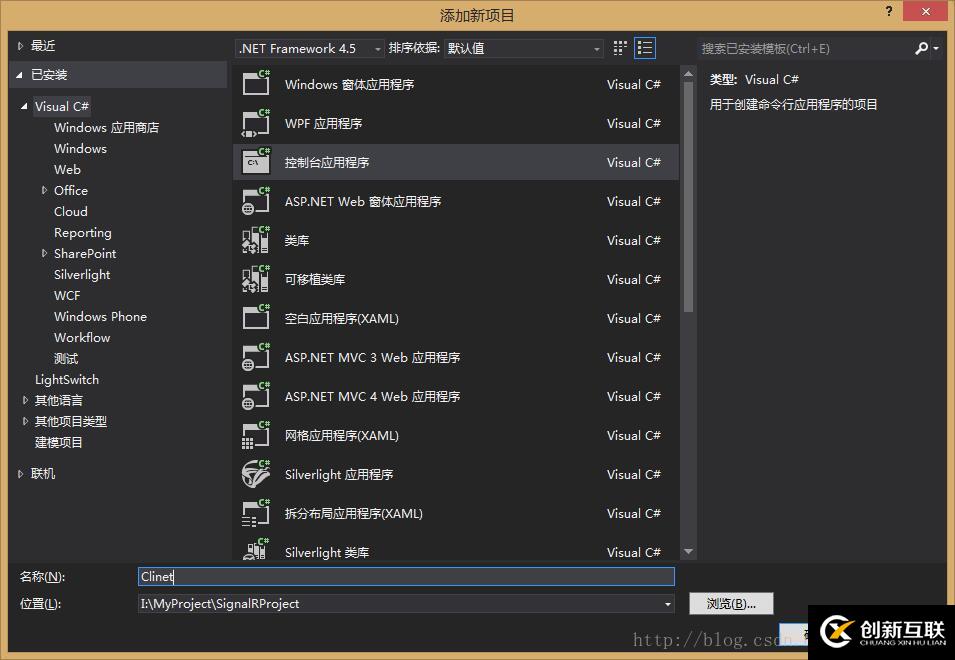Switch to medium icons list view

point(645,48)
